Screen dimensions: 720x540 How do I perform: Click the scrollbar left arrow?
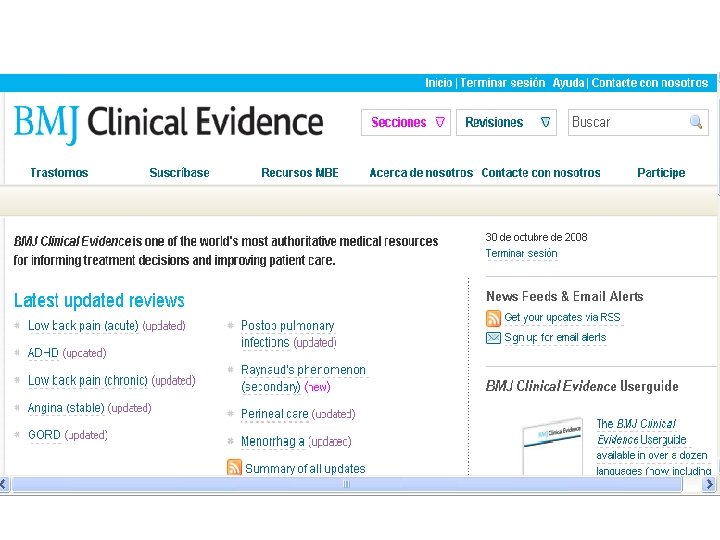click(x=4, y=484)
